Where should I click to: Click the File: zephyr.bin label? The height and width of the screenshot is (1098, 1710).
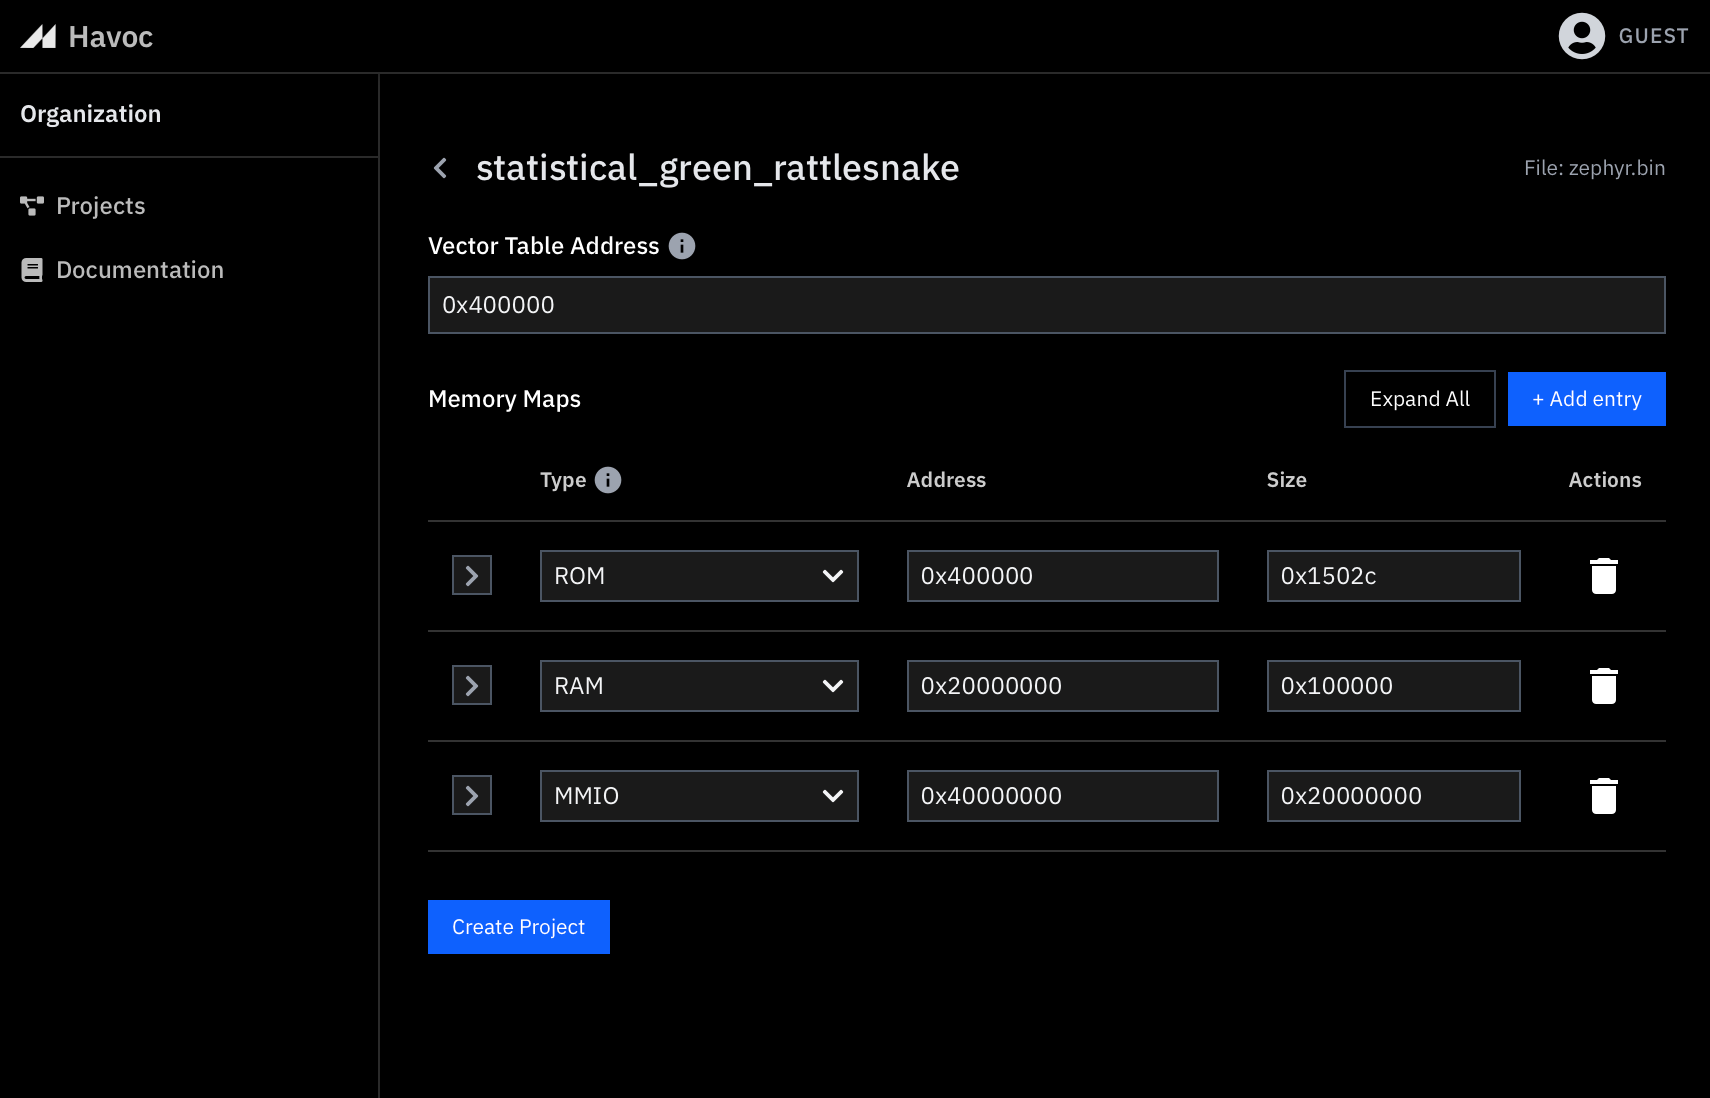1594,168
